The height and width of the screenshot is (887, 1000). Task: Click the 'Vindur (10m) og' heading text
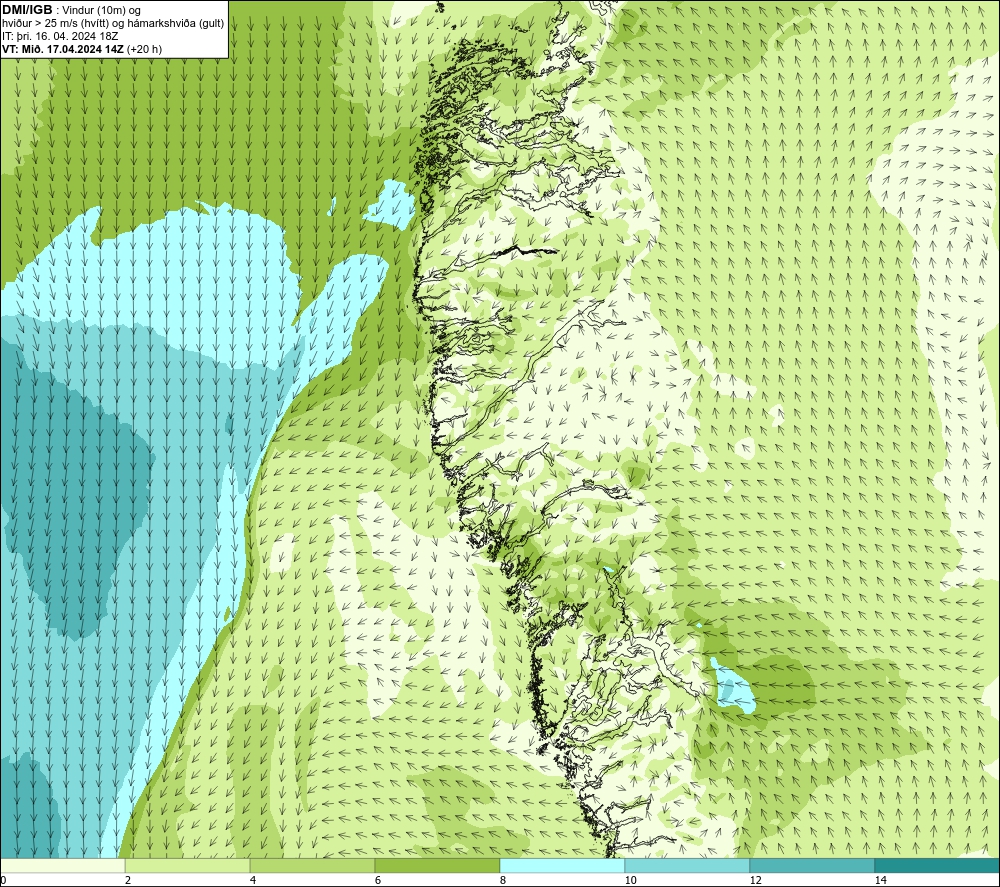[x=101, y=11]
